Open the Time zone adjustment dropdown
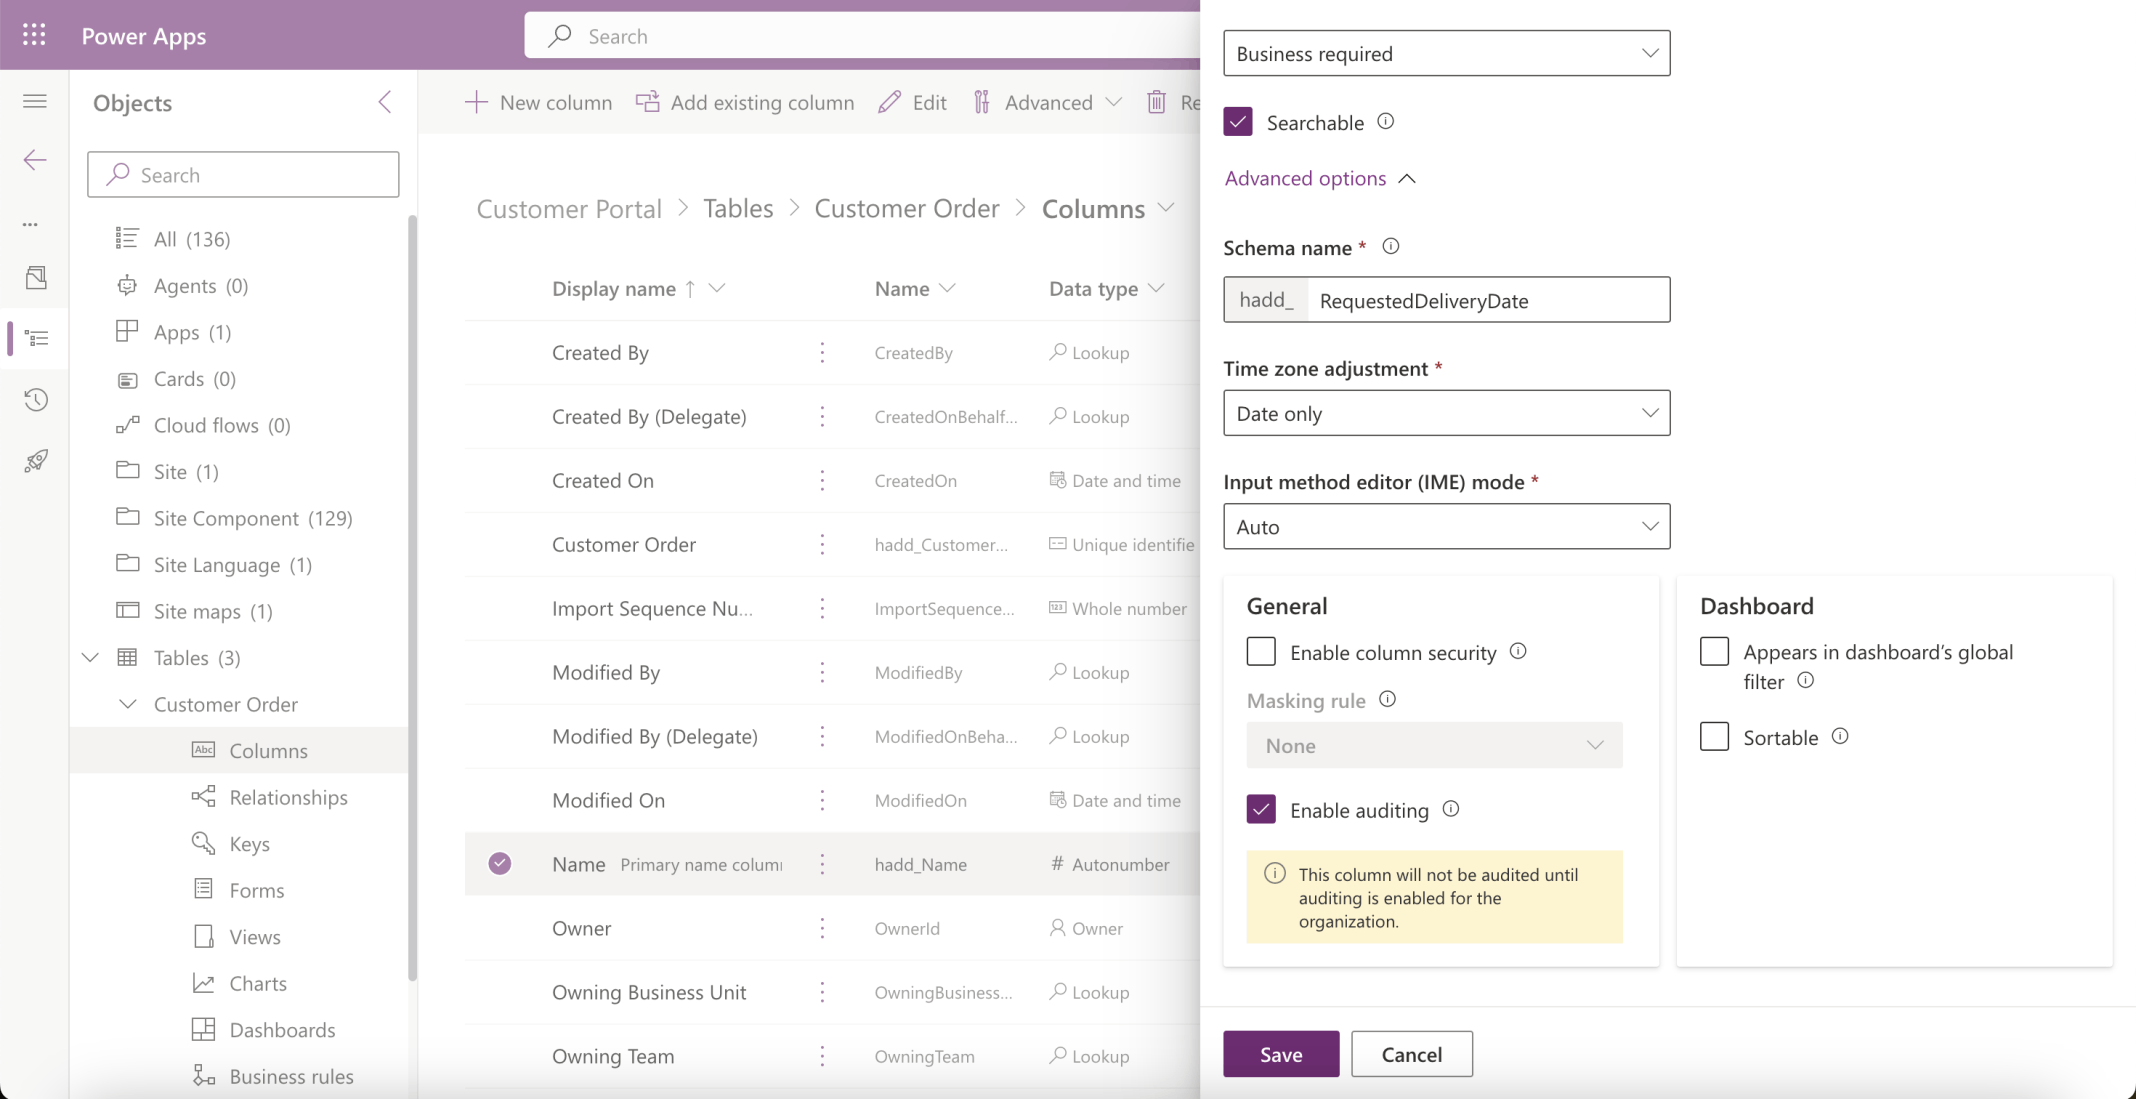Image resolution: width=2136 pixels, height=1099 pixels. 1446,413
